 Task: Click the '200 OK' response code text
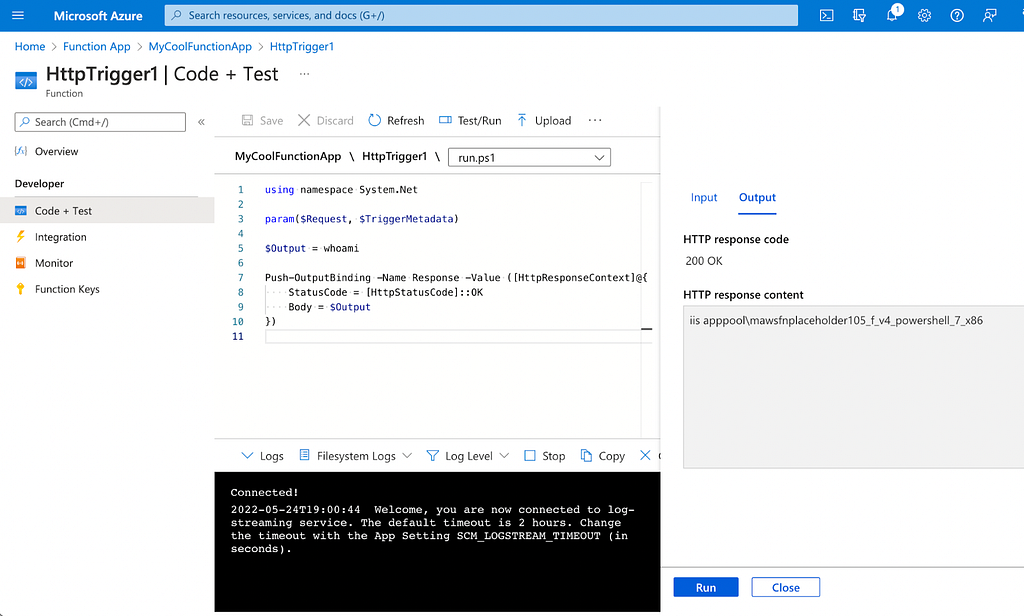click(704, 261)
